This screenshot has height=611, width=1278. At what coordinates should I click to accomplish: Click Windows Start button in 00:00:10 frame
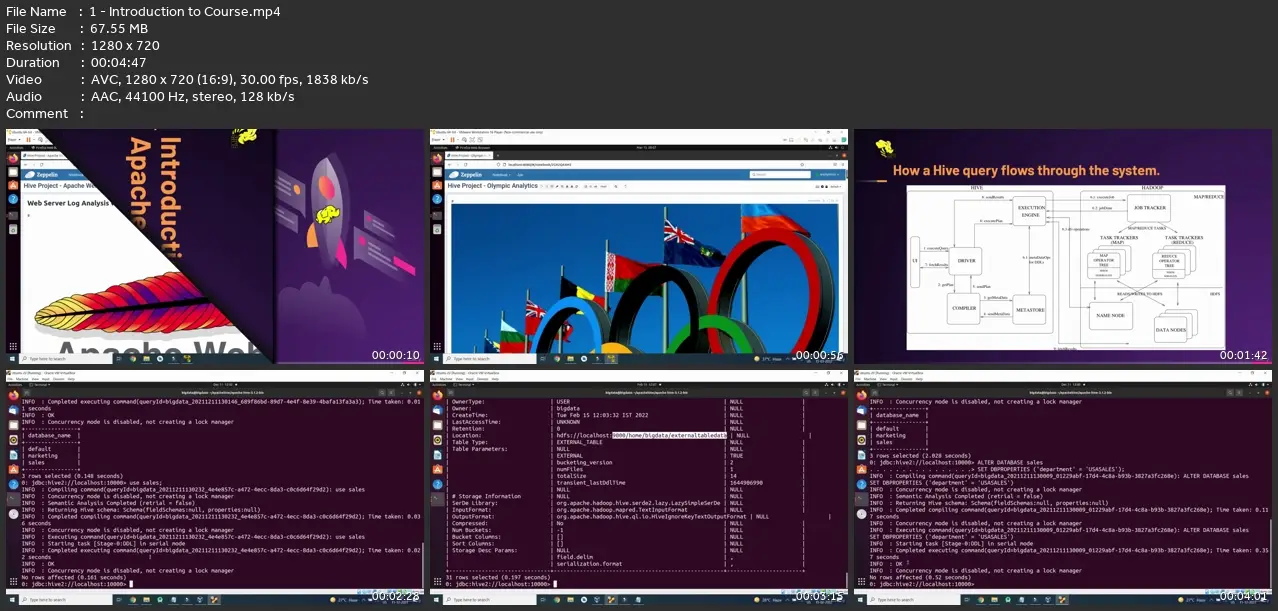pos(11,359)
